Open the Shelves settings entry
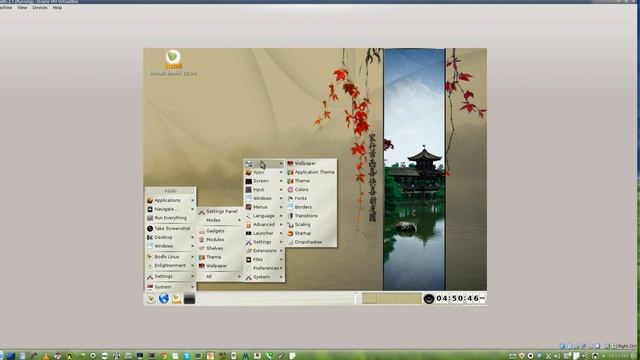This screenshot has width=640, height=360. point(220,248)
